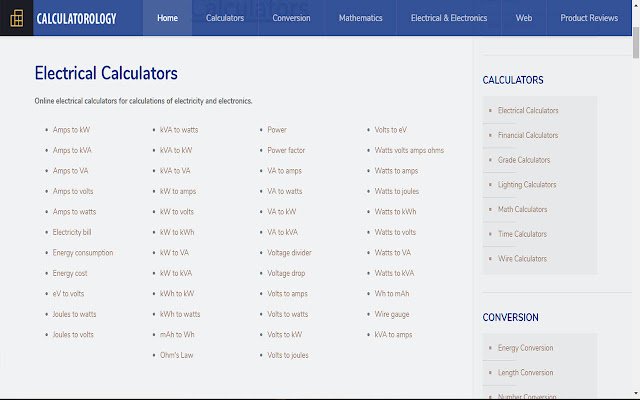Open the Energy consumption calculator
This screenshot has width=640, height=400.
83,253
